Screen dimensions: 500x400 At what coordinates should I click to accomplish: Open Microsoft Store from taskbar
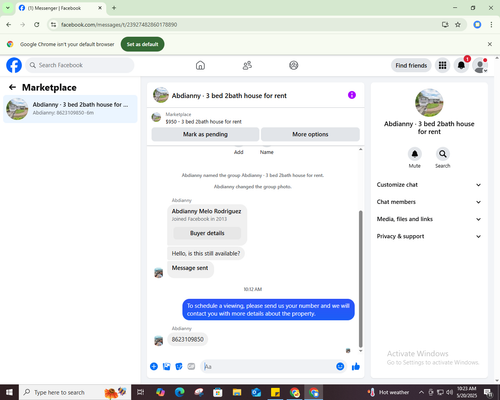pyautogui.click(x=218, y=392)
